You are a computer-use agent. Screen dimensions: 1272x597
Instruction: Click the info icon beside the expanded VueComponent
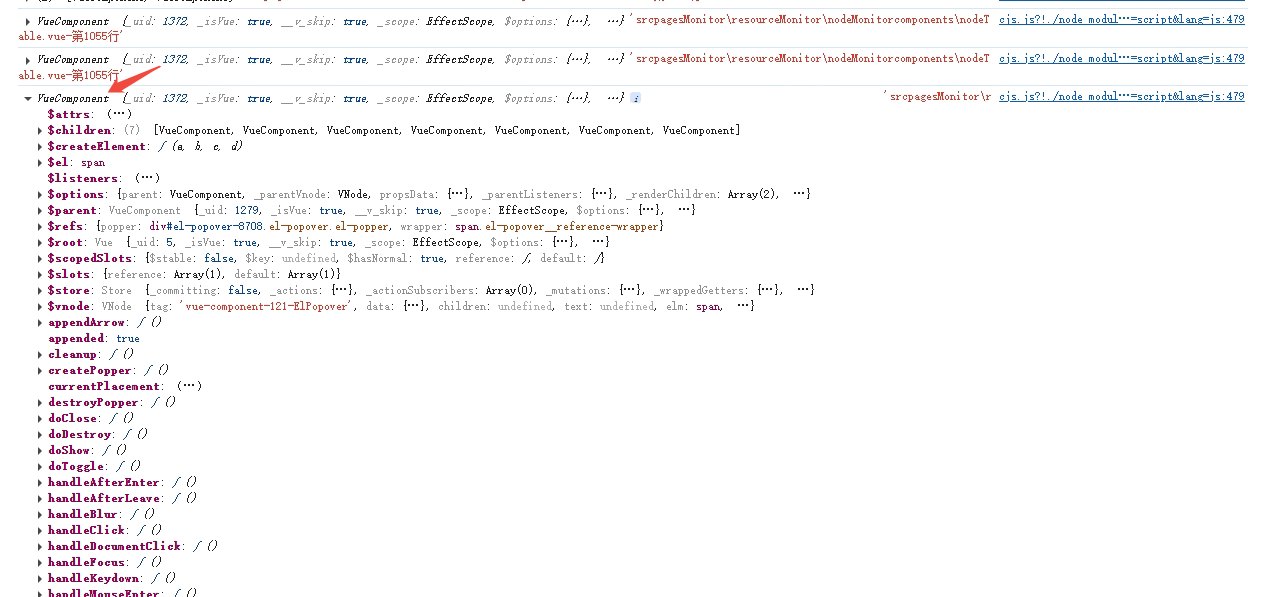point(636,98)
